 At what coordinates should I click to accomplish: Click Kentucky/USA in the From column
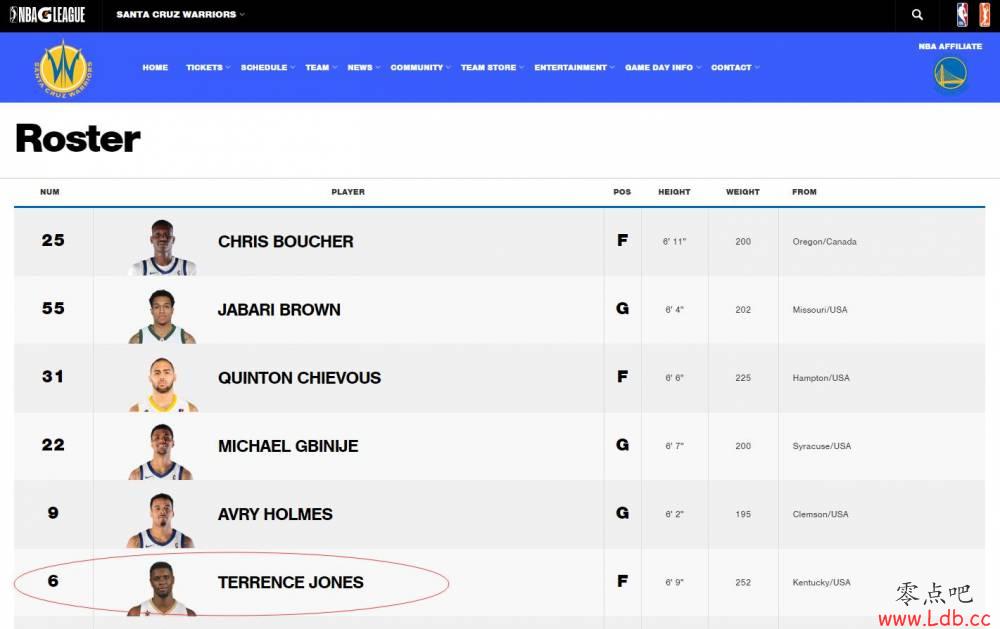click(821, 583)
